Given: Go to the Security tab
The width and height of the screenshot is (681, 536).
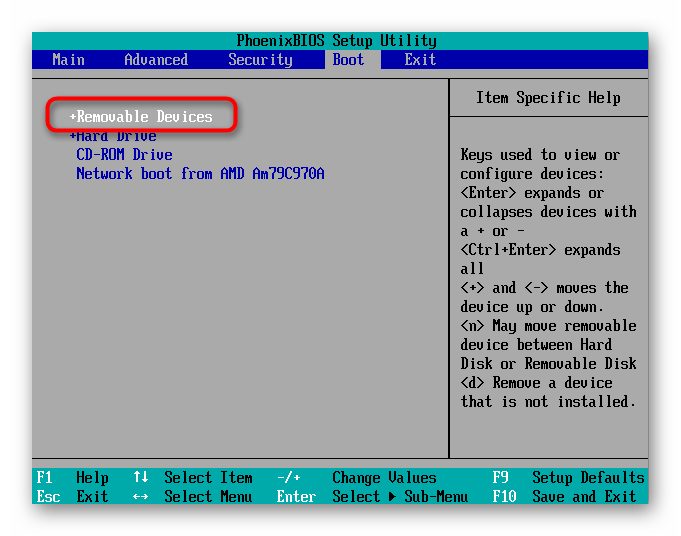Looking at the screenshot, I should pos(260,60).
